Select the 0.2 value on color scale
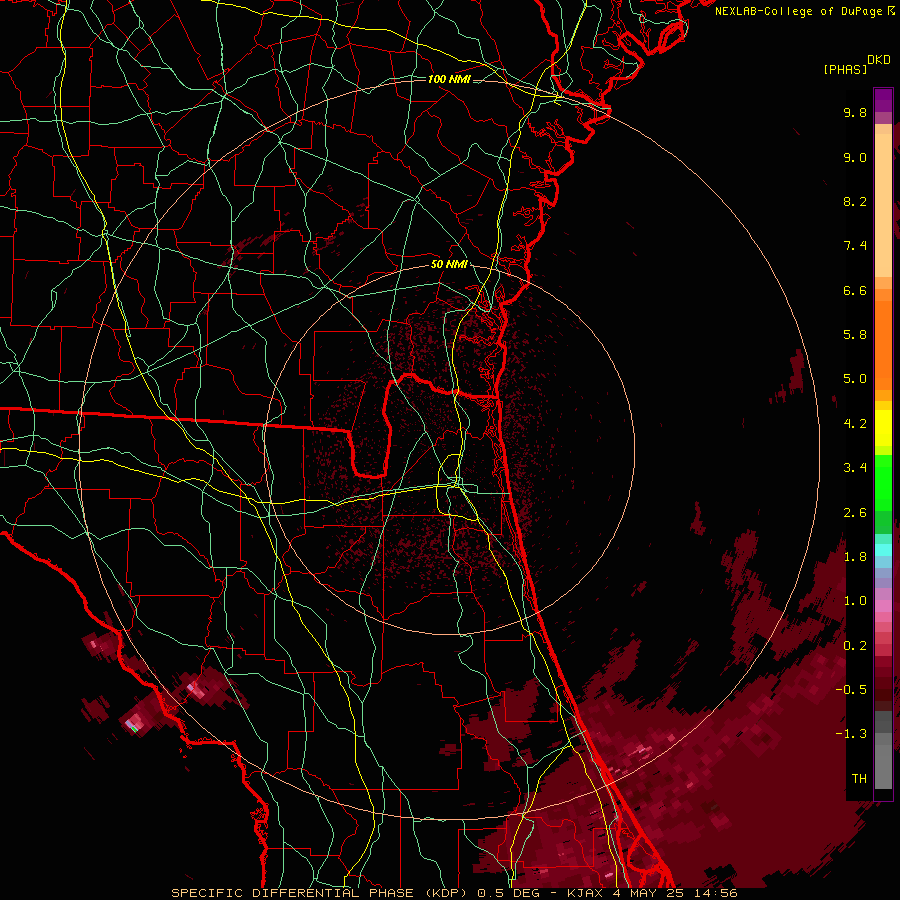 855,646
